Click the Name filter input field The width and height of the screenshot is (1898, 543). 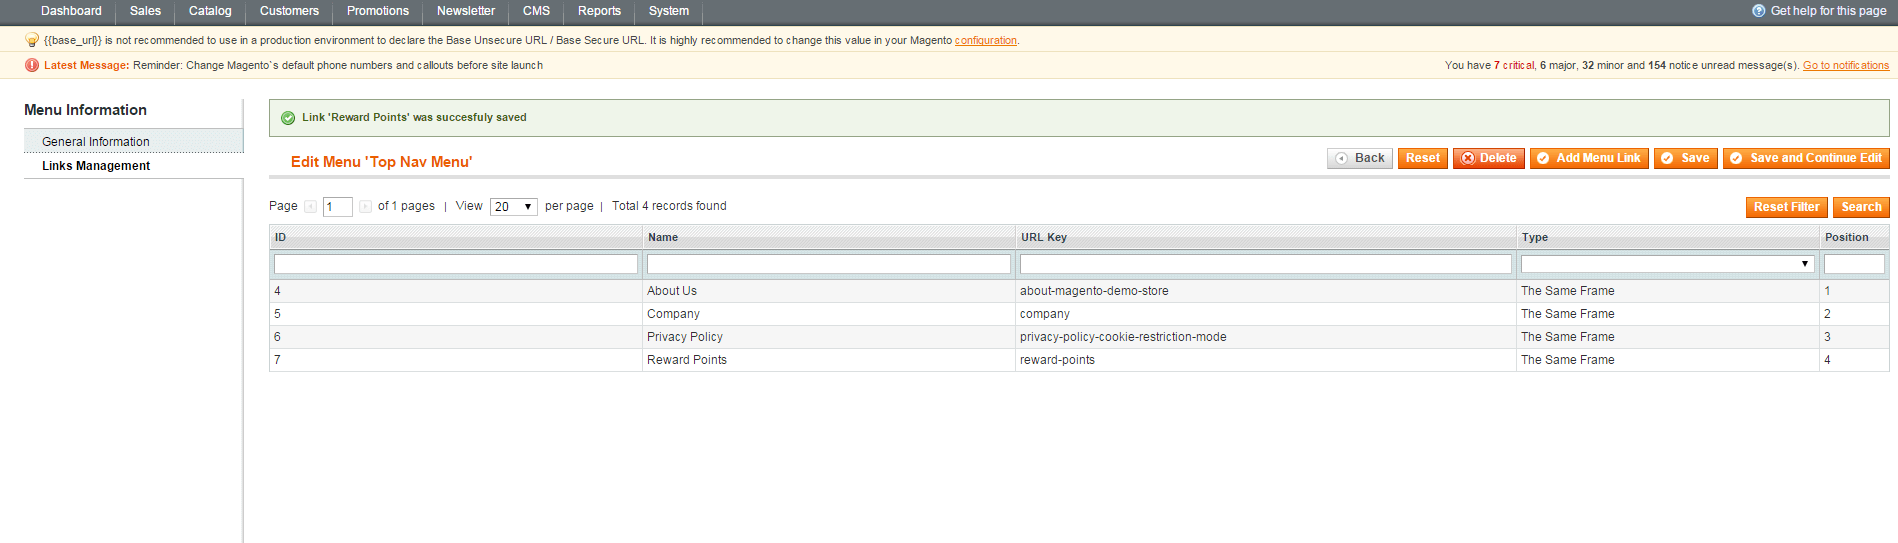click(828, 264)
